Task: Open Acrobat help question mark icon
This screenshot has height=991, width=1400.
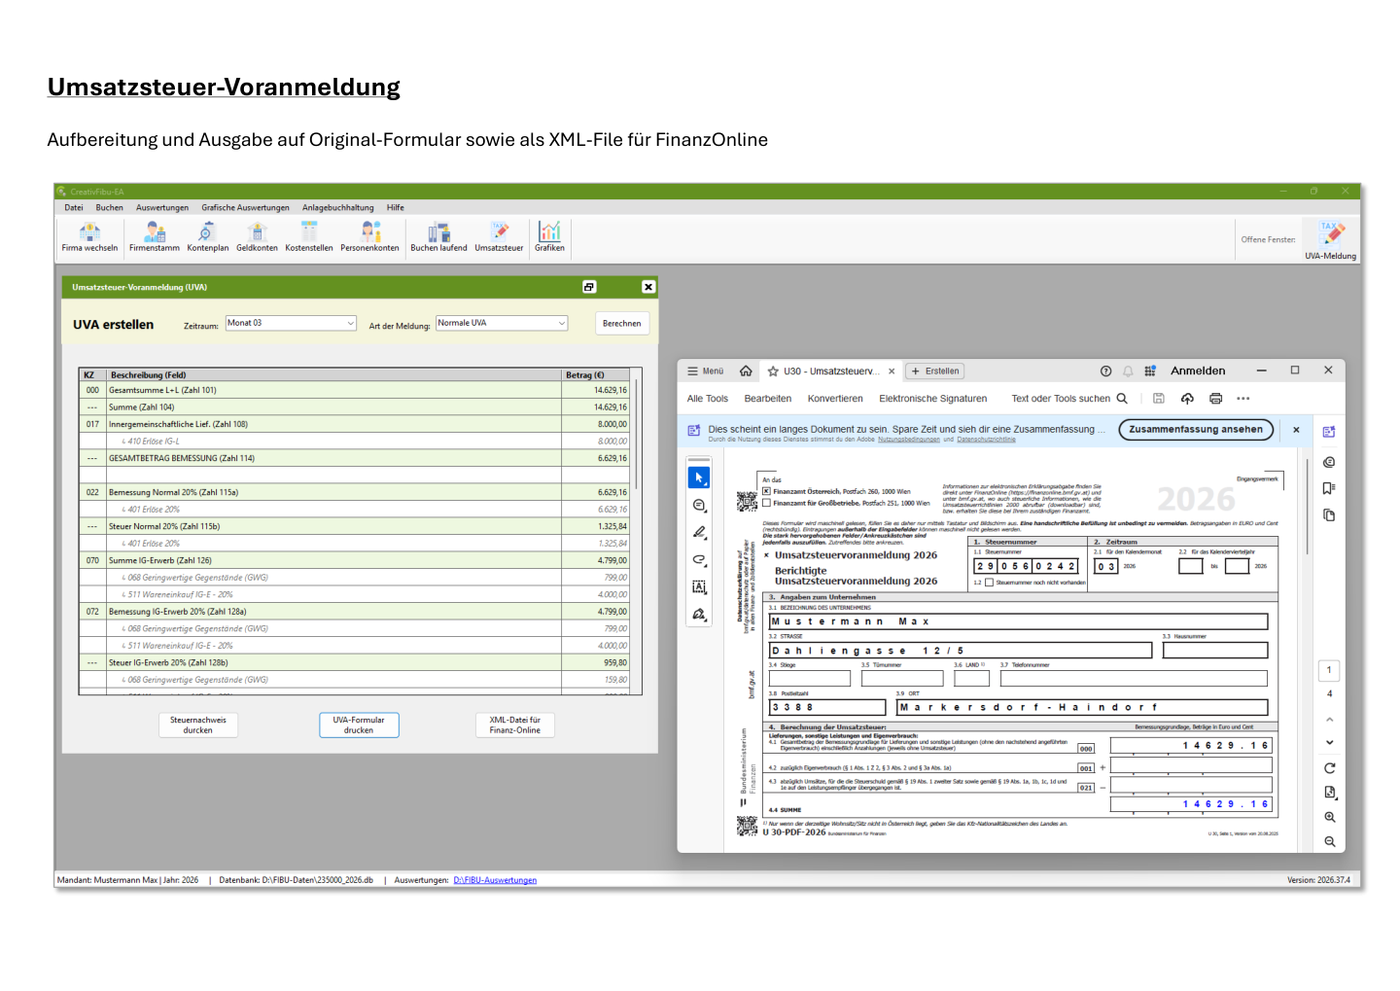Action: pyautogui.click(x=1106, y=371)
